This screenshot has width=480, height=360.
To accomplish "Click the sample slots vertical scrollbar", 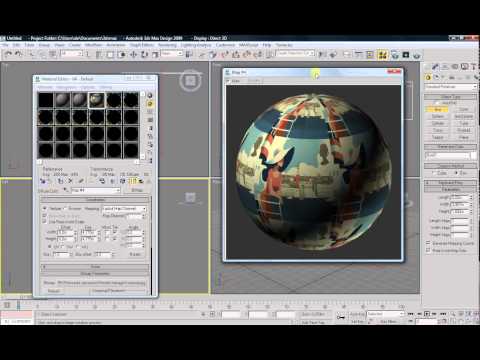I will pyautogui.click(x=143, y=125).
